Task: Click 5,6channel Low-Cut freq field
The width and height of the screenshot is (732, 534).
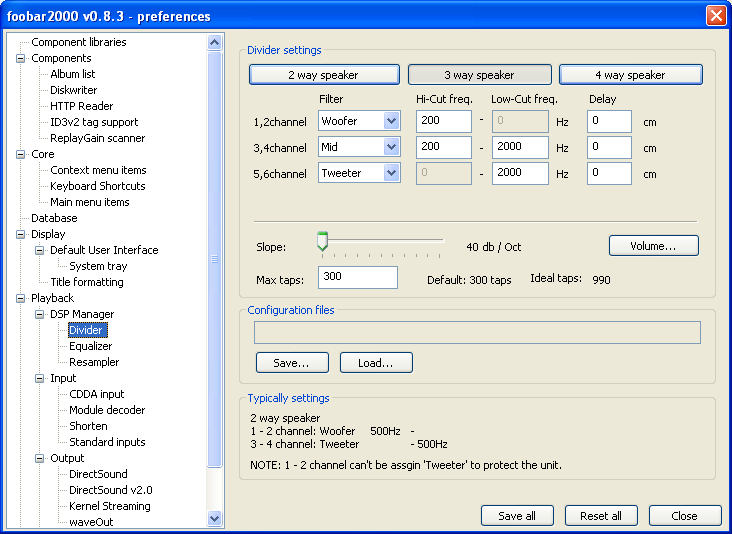Action: (x=520, y=174)
